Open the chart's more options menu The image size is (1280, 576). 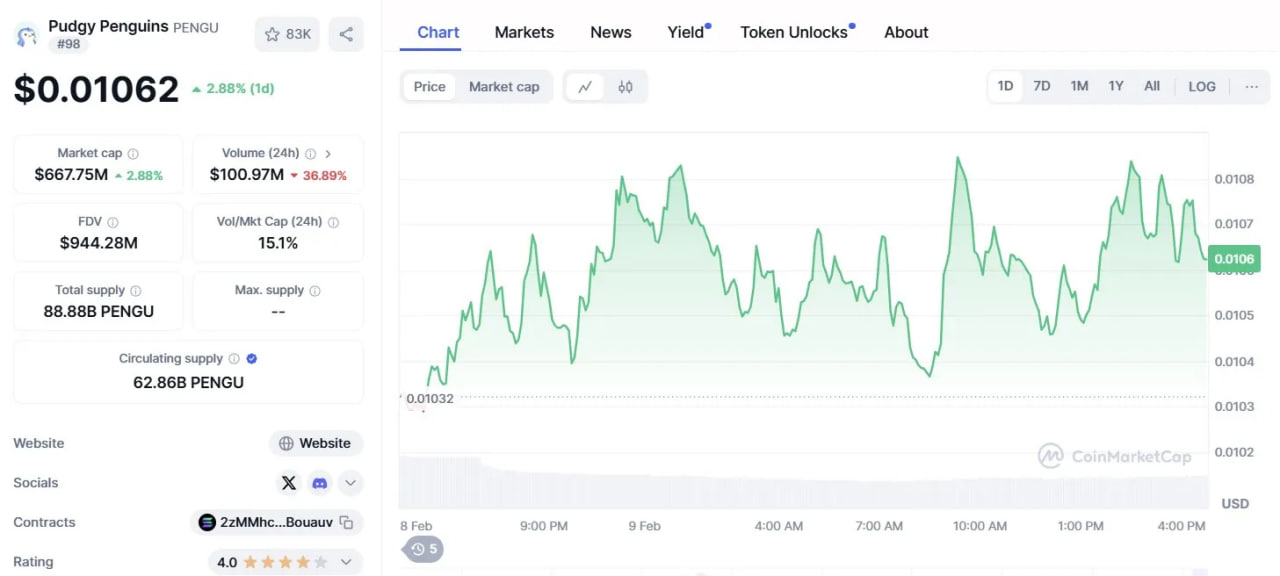point(1252,87)
